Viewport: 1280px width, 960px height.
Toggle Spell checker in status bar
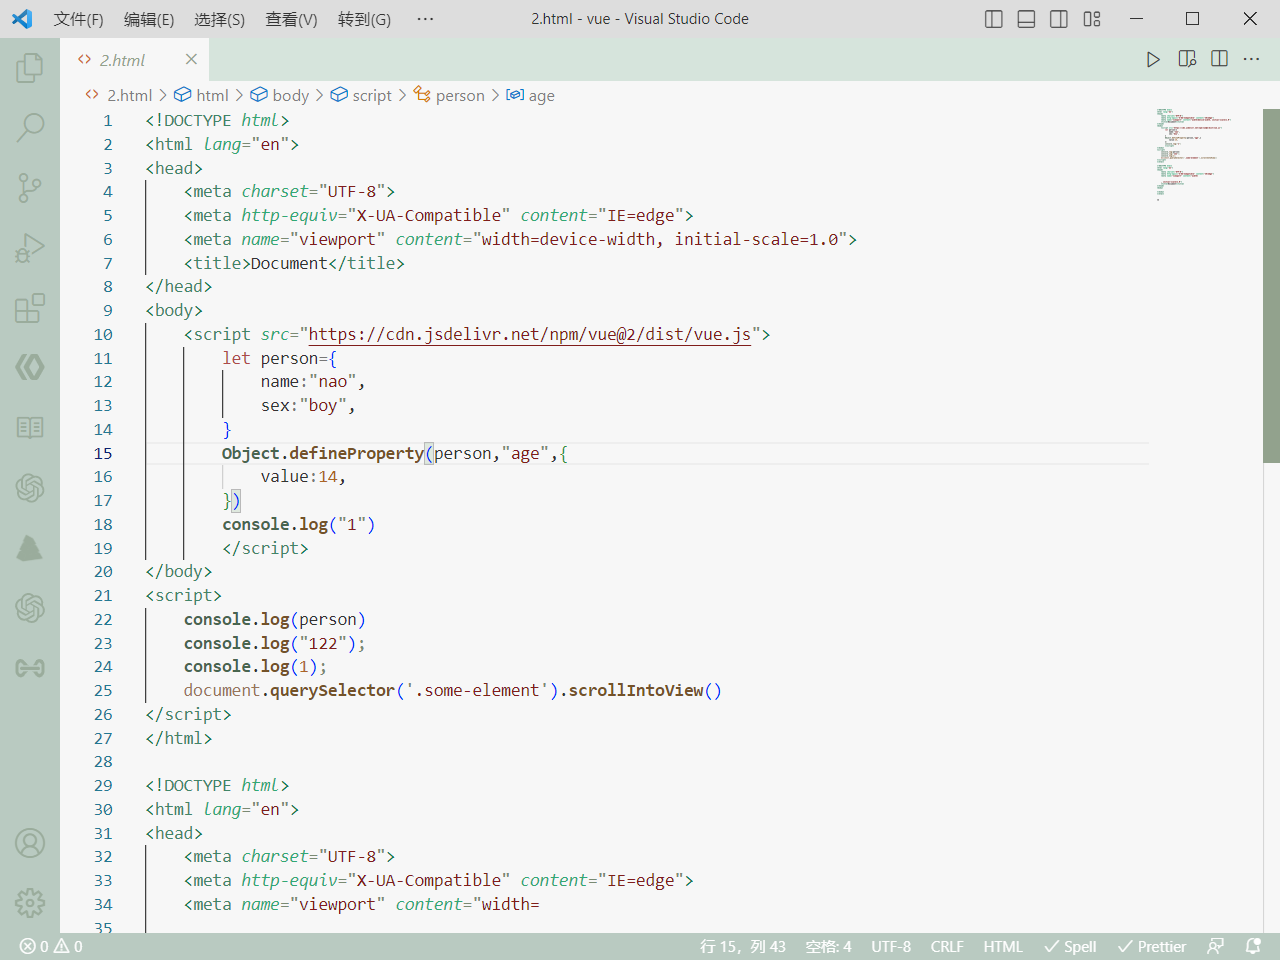[1070, 946]
